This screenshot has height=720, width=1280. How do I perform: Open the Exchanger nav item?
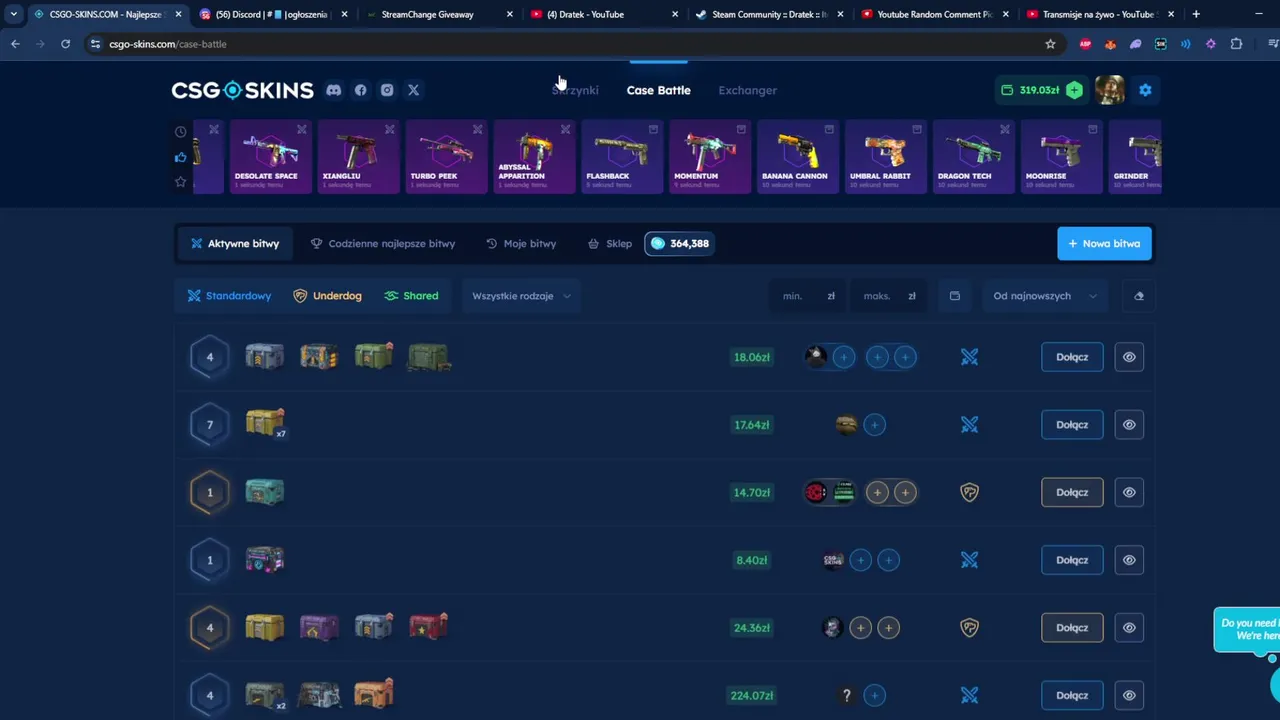(x=747, y=90)
